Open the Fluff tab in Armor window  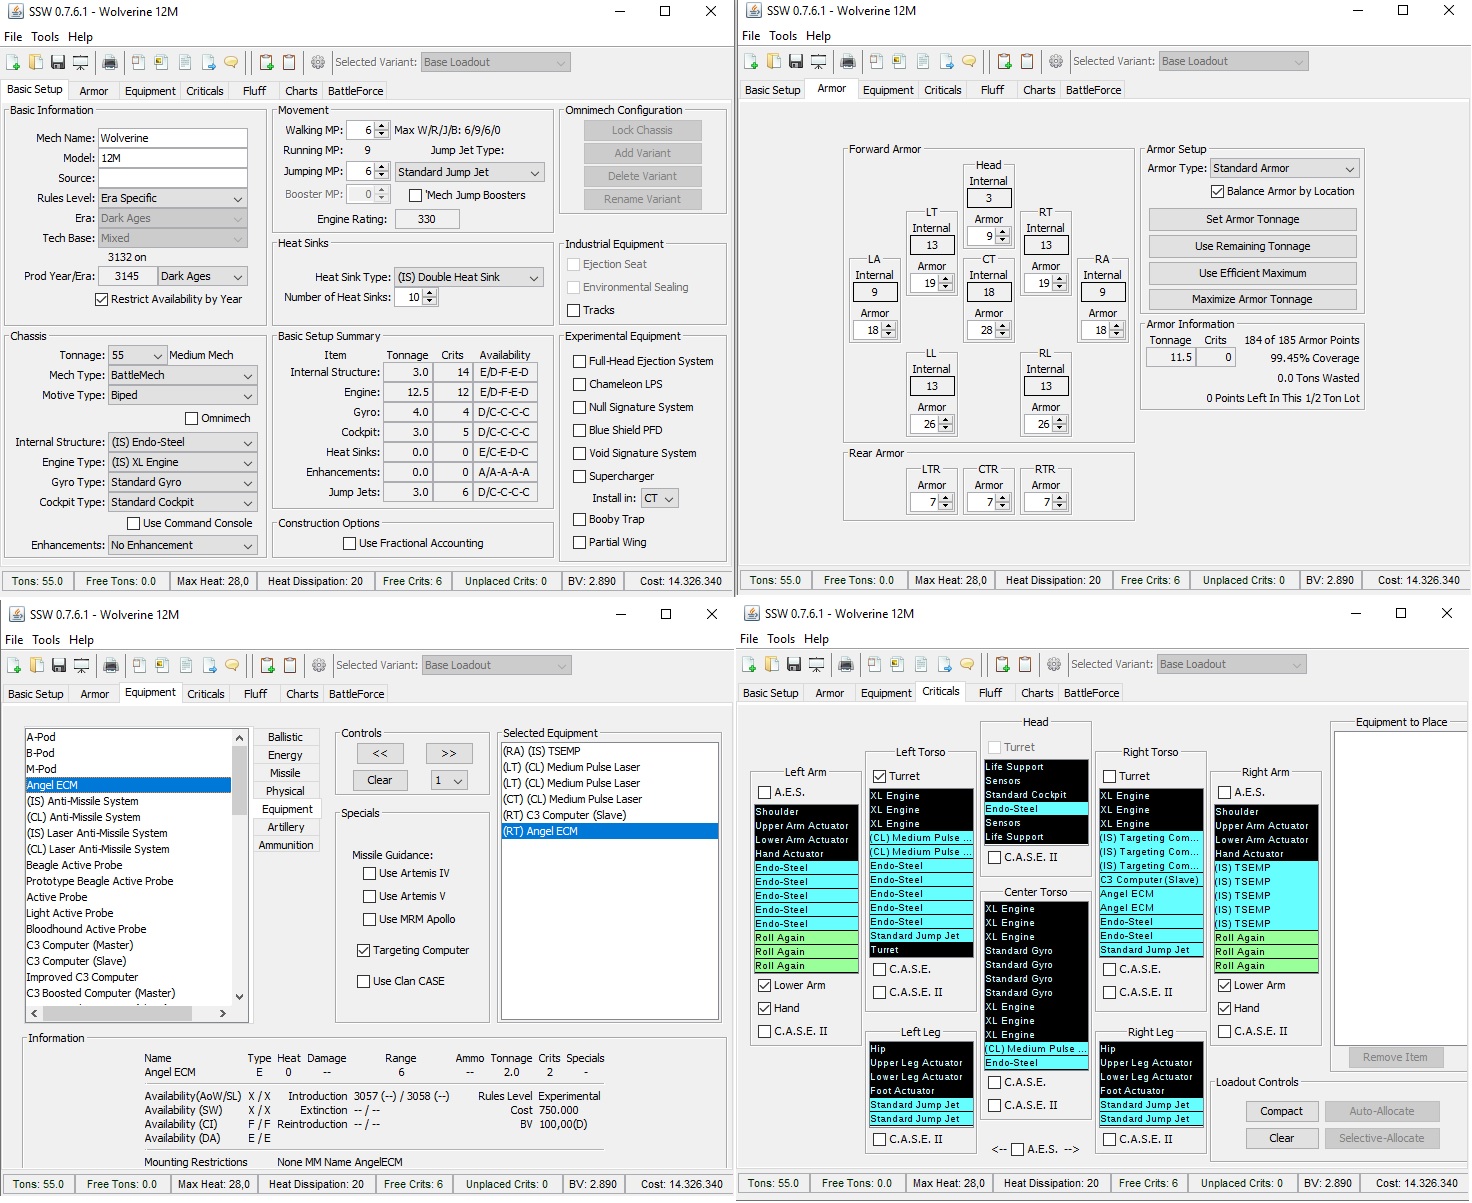(992, 90)
